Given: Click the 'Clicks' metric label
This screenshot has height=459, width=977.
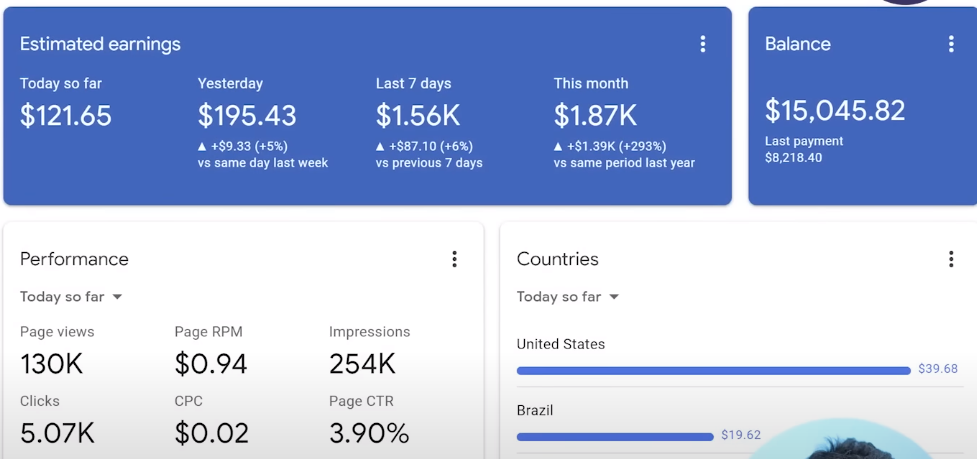Looking at the screenshot, I should click(x=40, y=401).
